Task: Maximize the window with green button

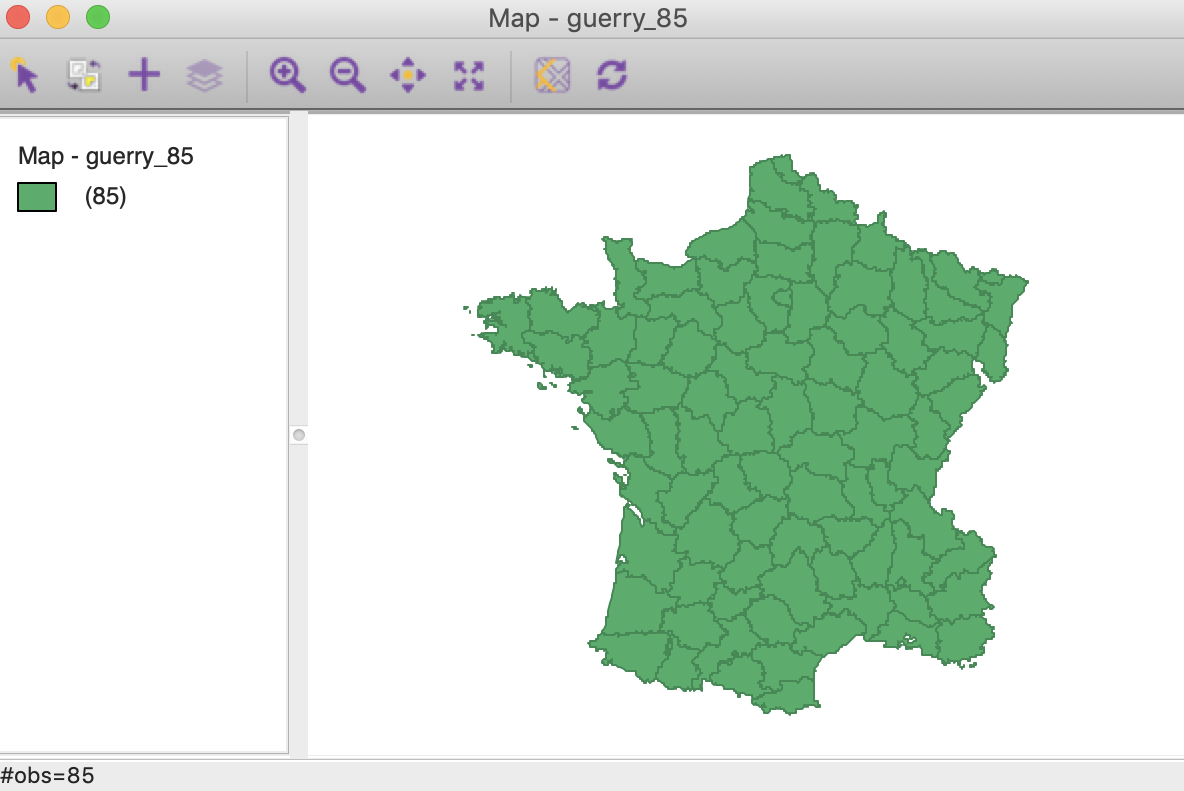Action: (98, 17)
